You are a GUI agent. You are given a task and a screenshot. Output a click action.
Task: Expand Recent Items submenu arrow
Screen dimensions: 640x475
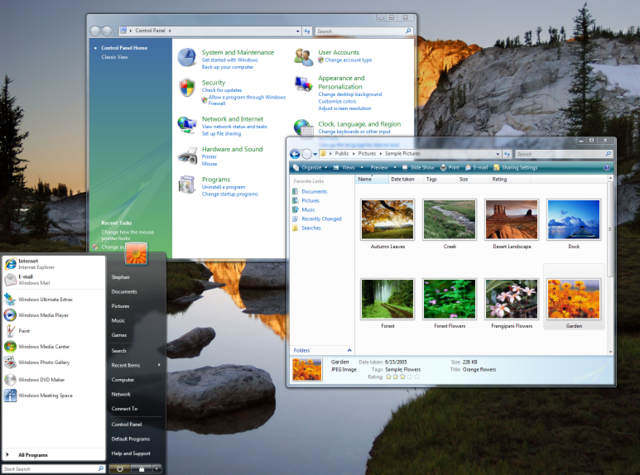click(x=159, y=365)
